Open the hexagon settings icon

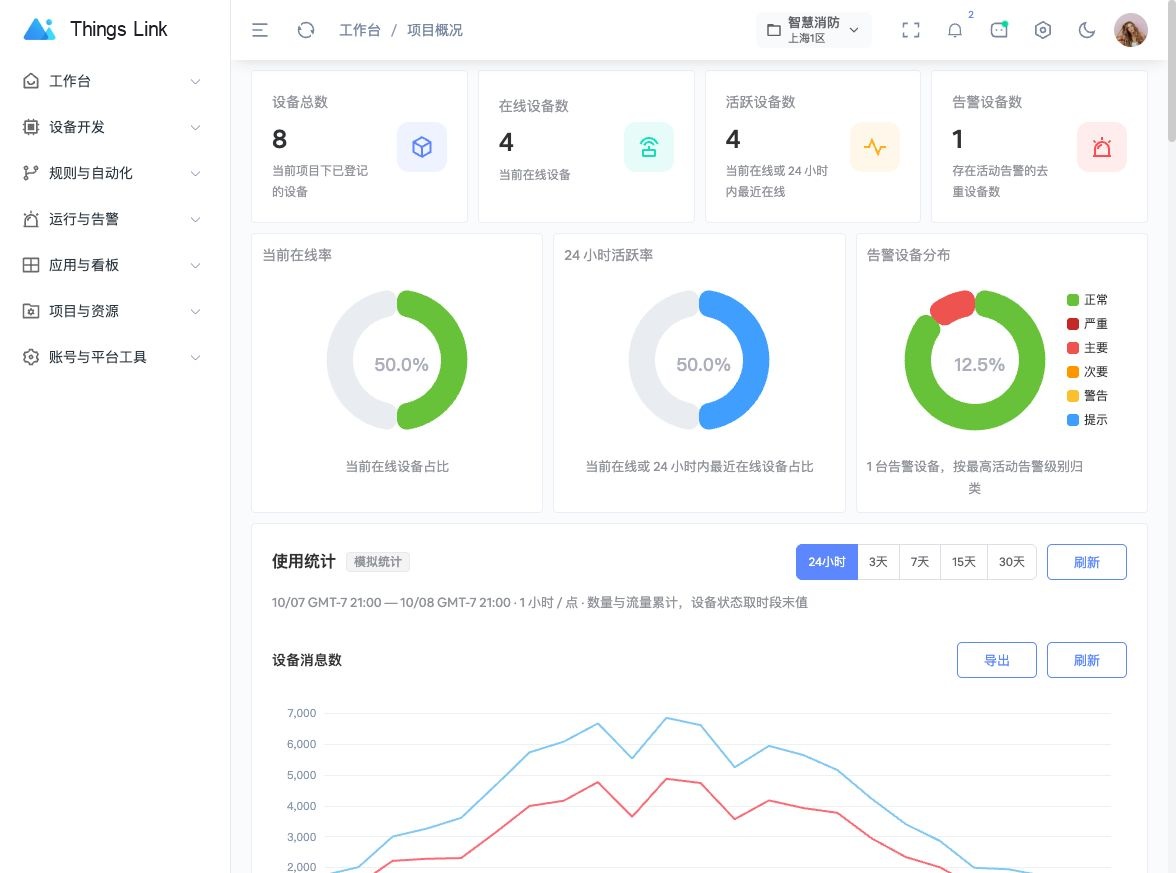point(1042,30)
